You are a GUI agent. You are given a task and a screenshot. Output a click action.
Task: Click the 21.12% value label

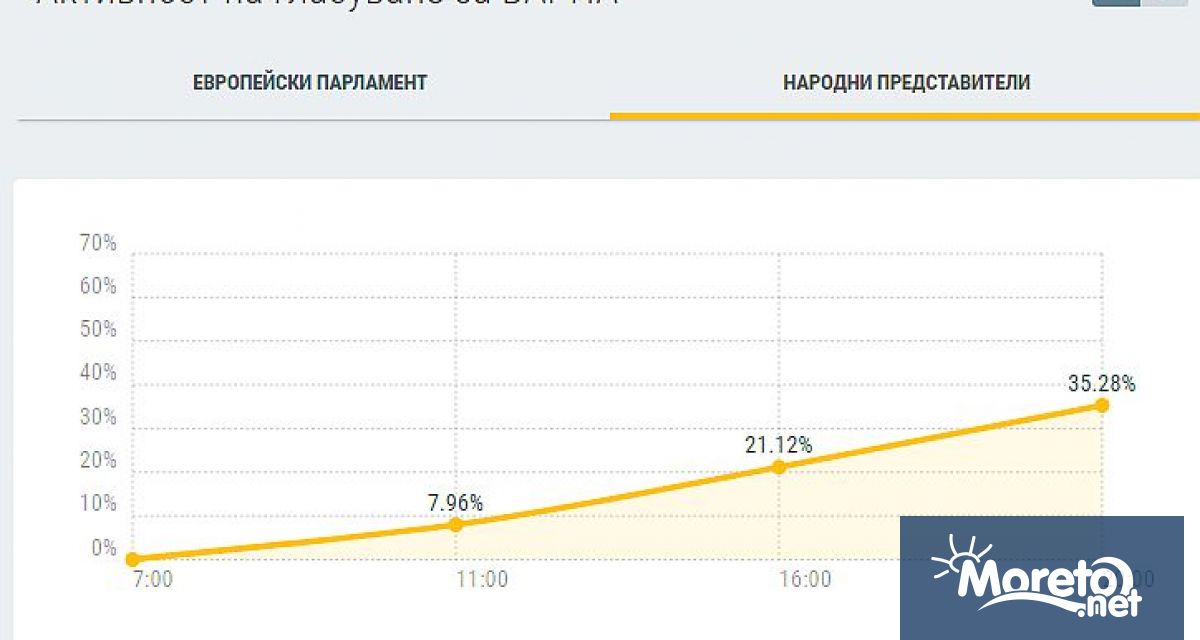click(779, 444)
